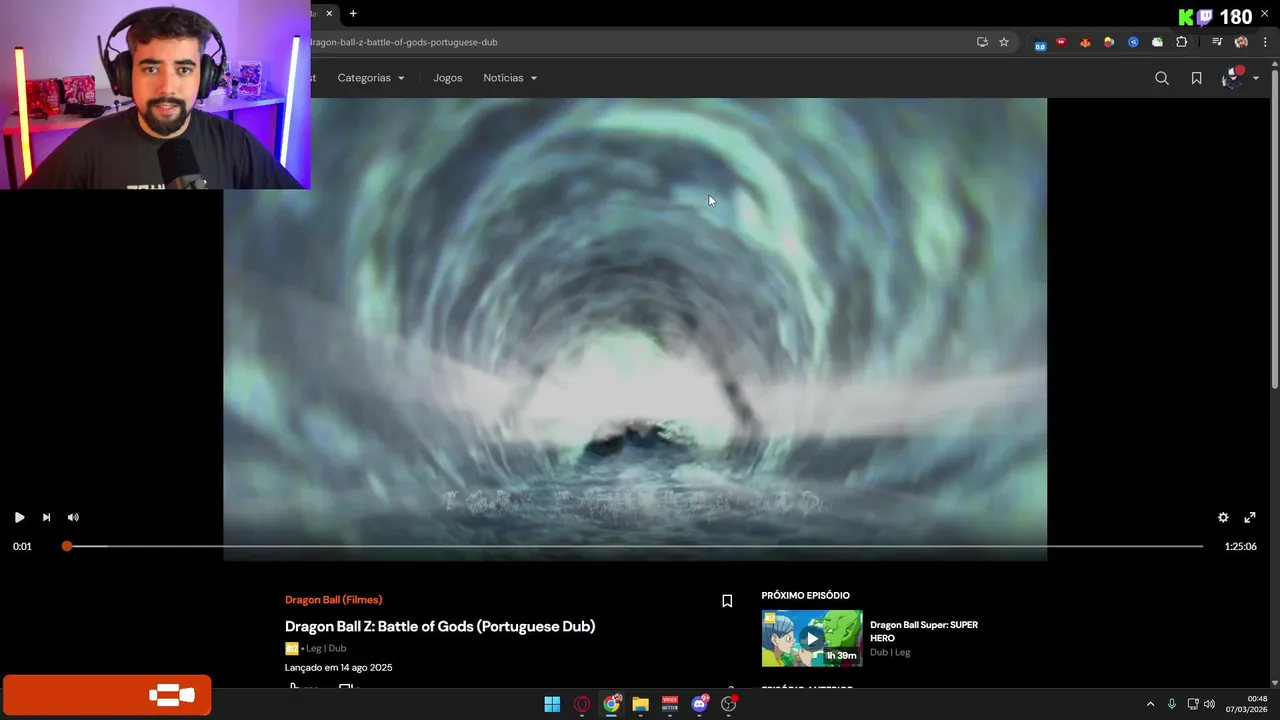Open the Windows Start menu

pyautogui.click(x=552, y=704)
